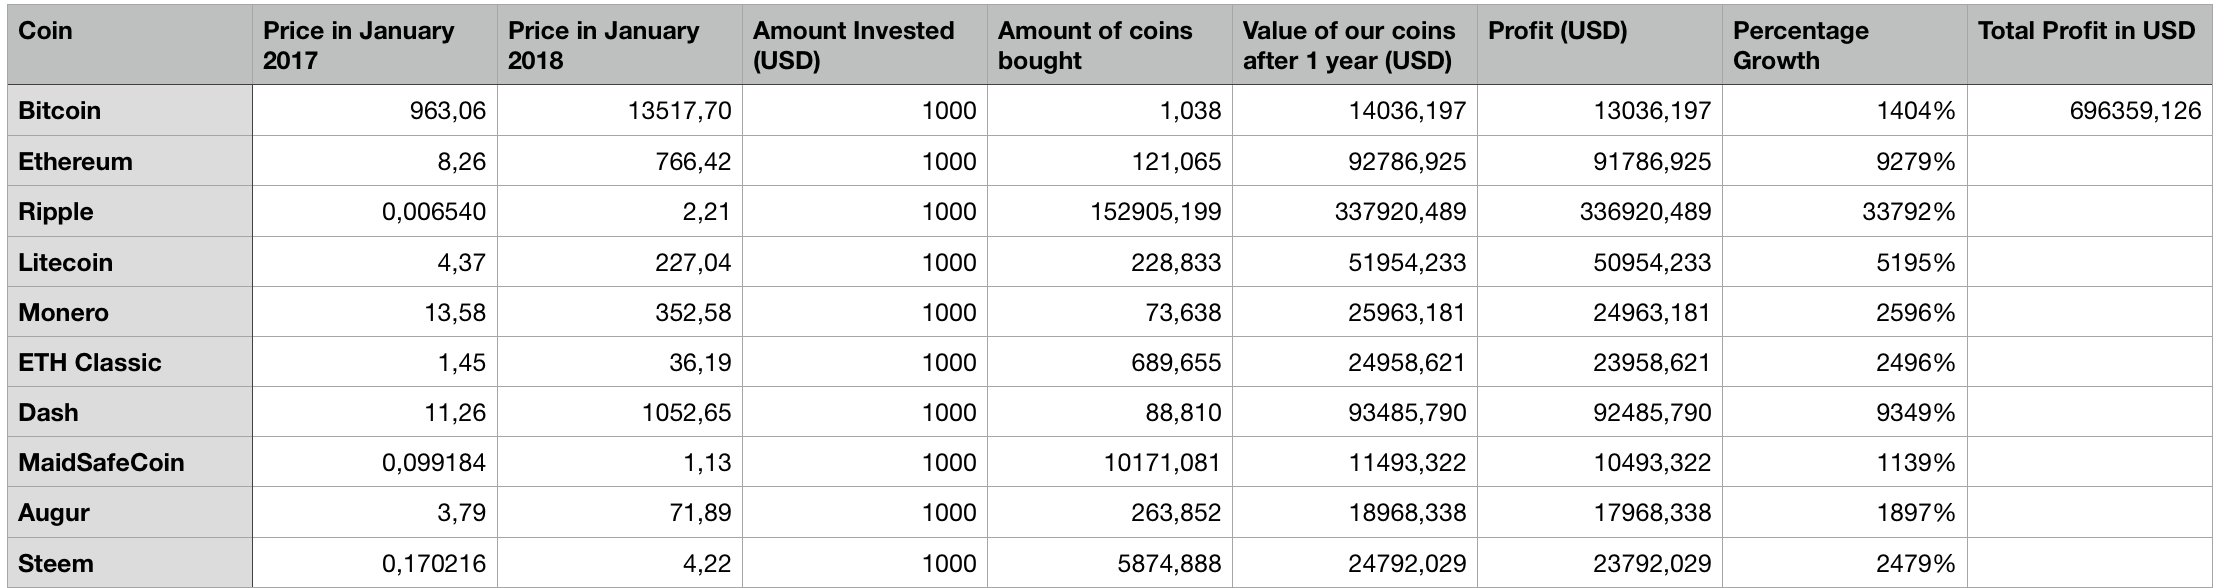The image size is (2218, 588).
Task: Select the Price in January 2017 header
Action: 358,45
